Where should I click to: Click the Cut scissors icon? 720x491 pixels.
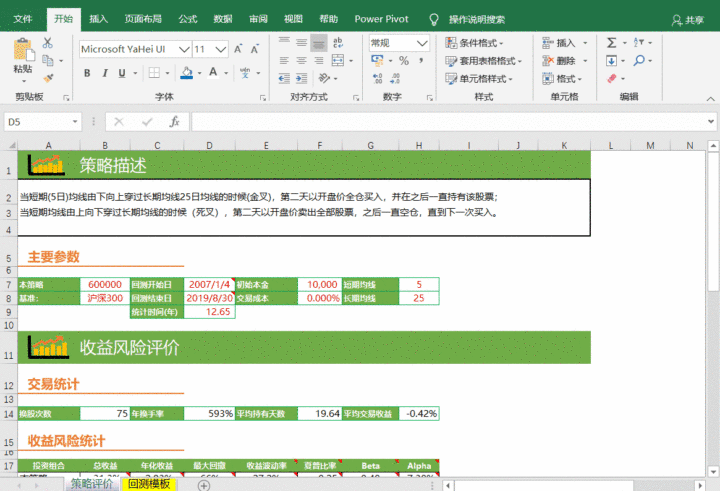coord(47,43)
